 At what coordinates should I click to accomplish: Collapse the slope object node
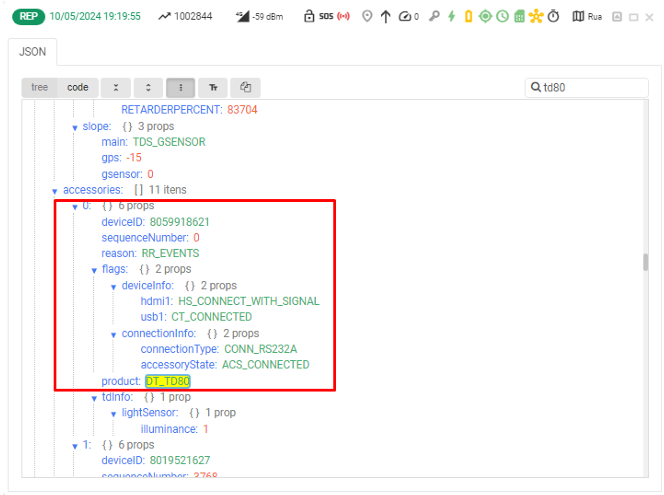pos(74,127)
